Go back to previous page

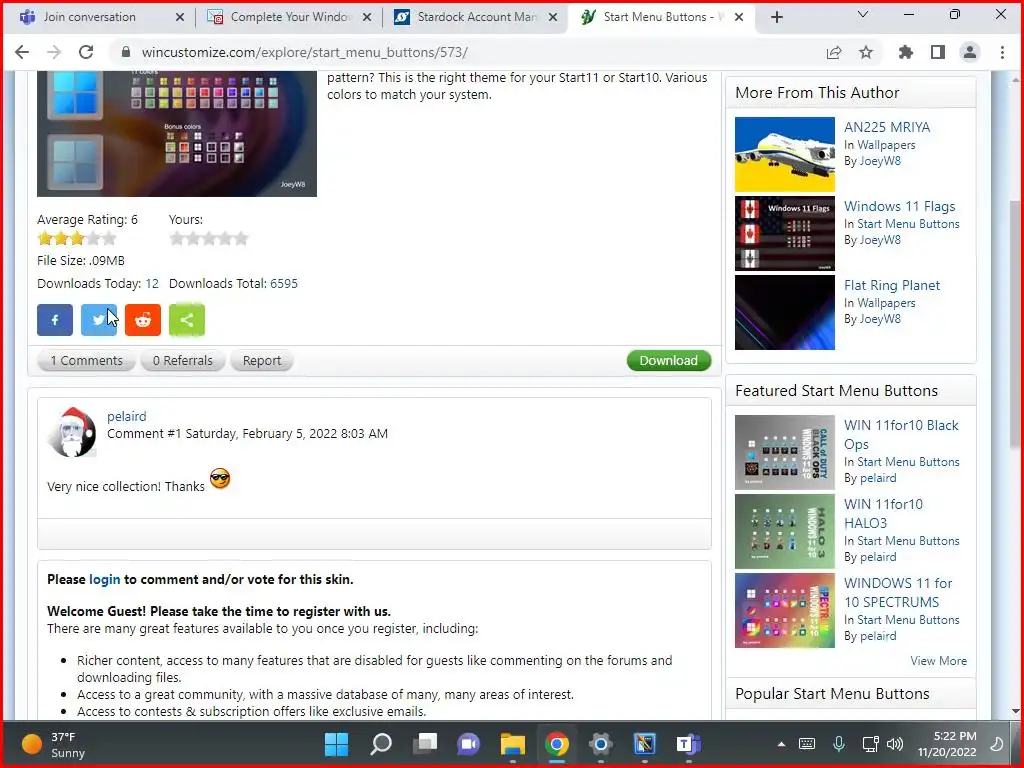pos(22,52)
